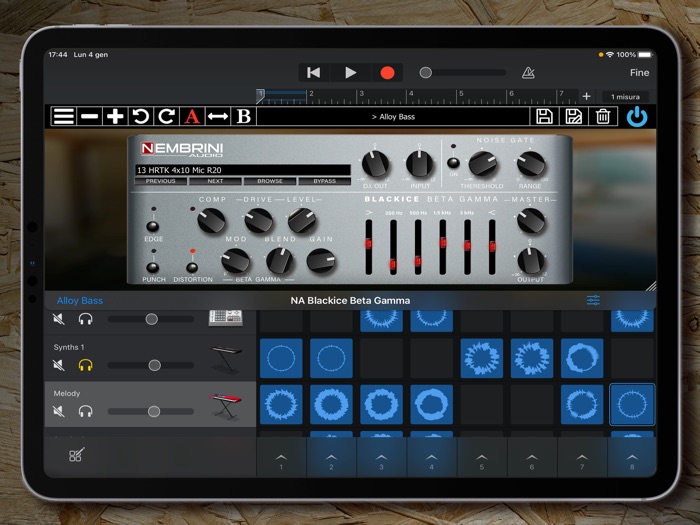
Task: Click the noise gate THRESHOLD knob
Action: (483, 164)
